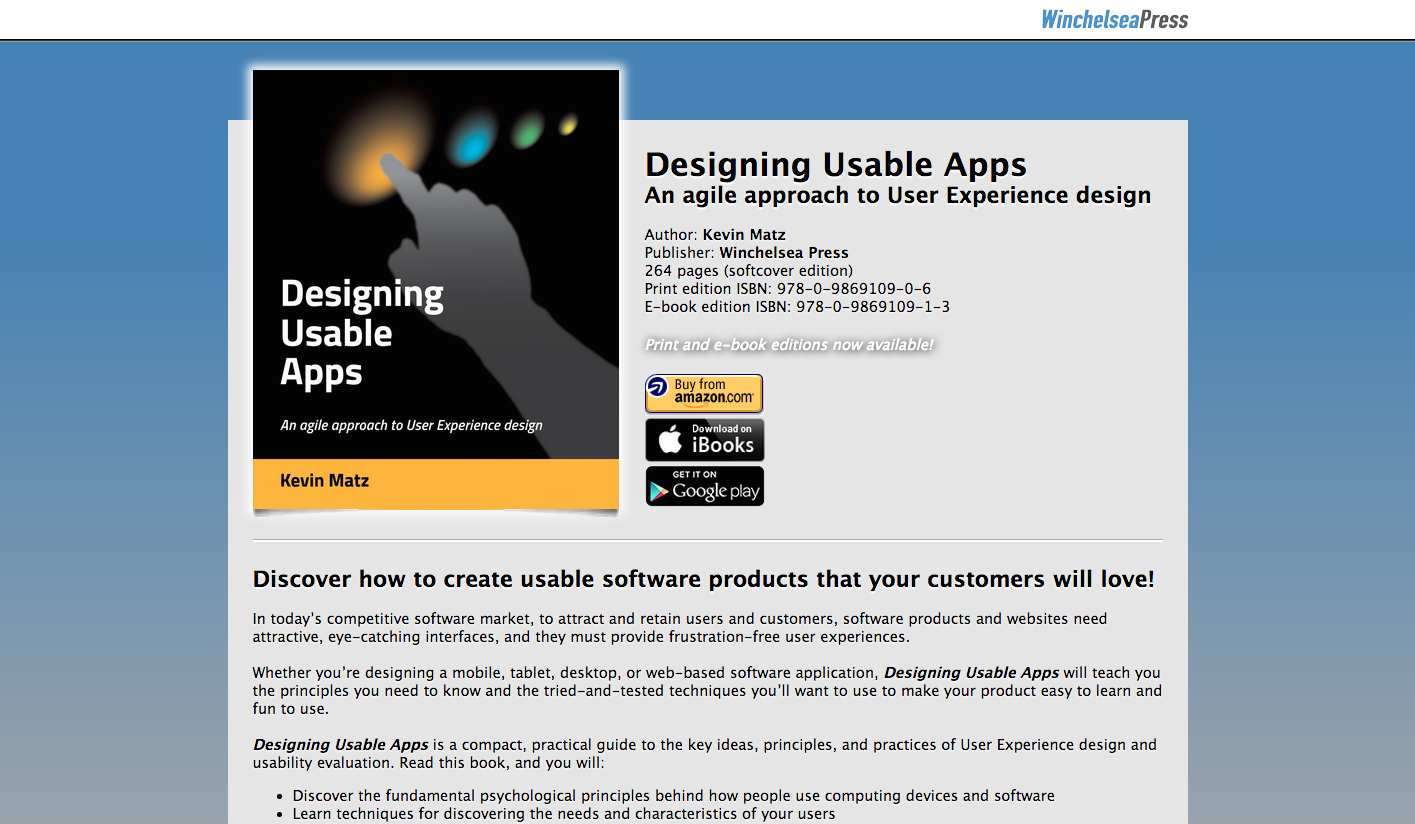1415x824 pixels.
Task: Click the 'Discover how to create usable software' heading
Action: tap(704, 579)
